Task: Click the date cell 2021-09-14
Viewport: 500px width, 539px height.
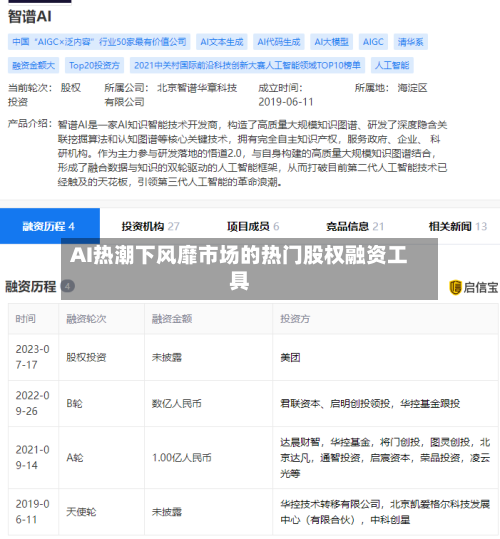Action: point(33,458)
